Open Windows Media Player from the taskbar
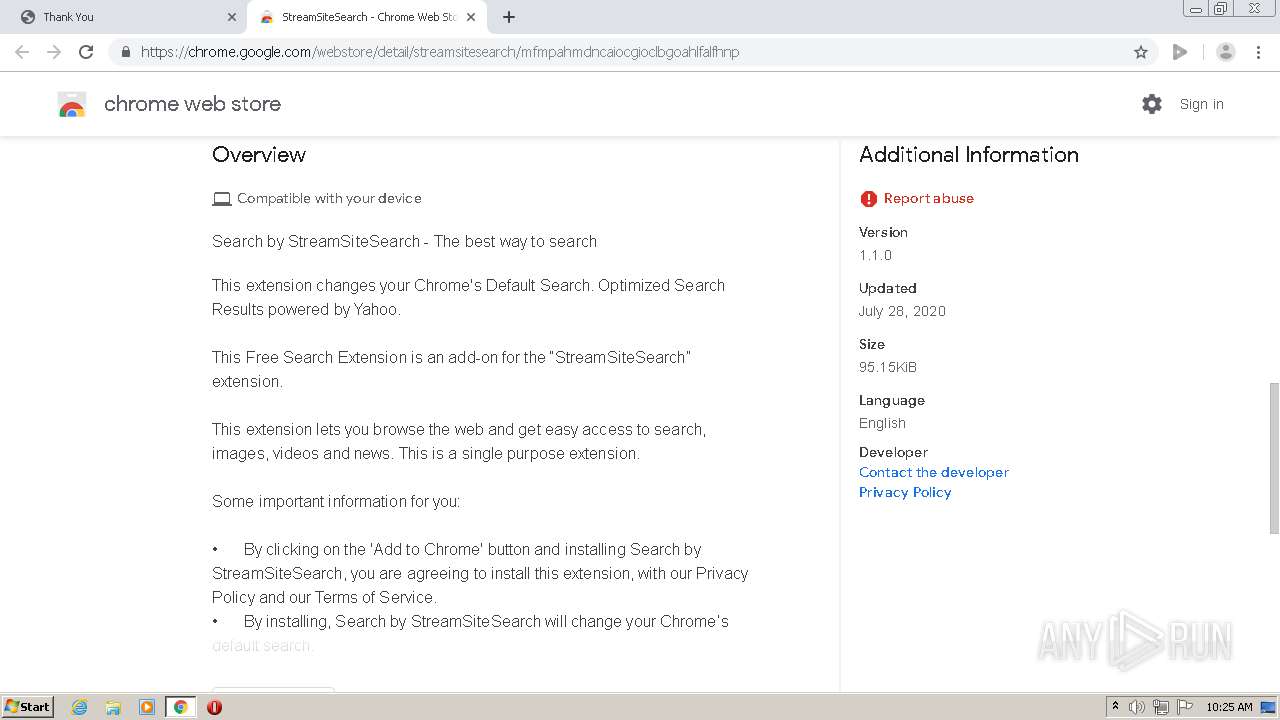The height and width of the screenshot is (720, 1280). click(x=147, y=707)
